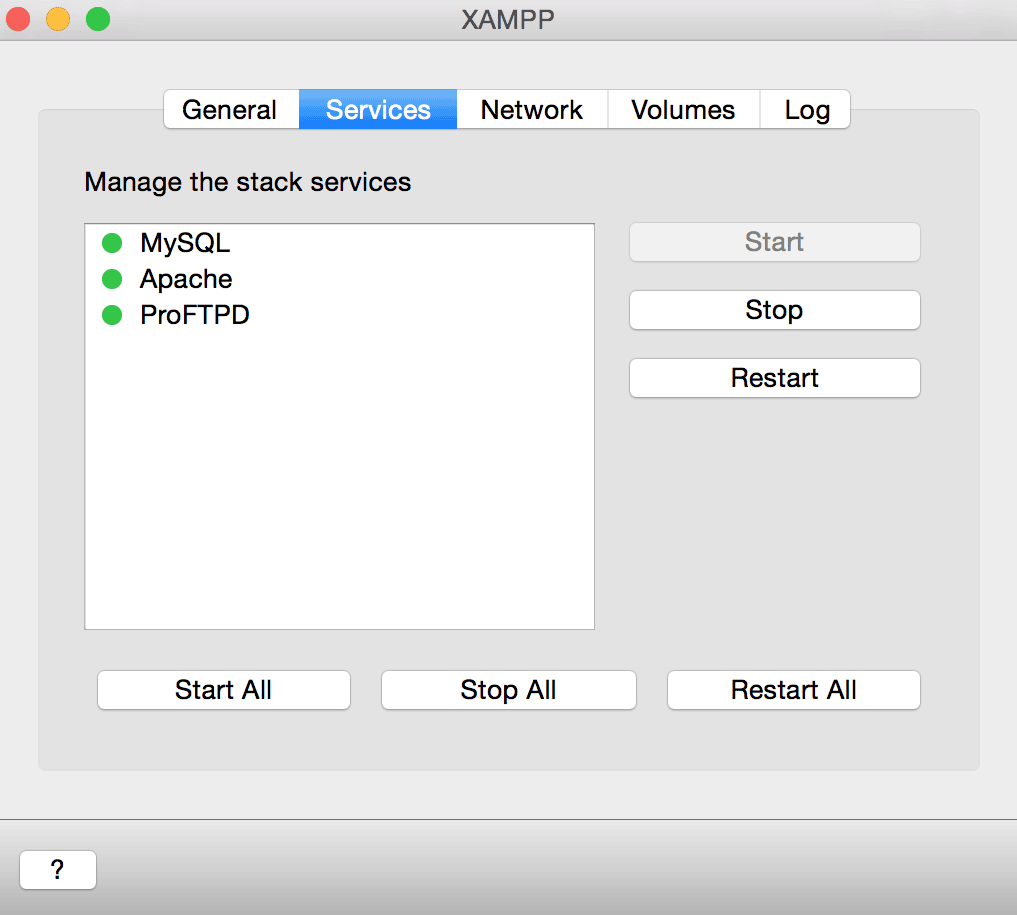
Task: Click the green status dot beside Apache
Action: (x=111, y=278)
